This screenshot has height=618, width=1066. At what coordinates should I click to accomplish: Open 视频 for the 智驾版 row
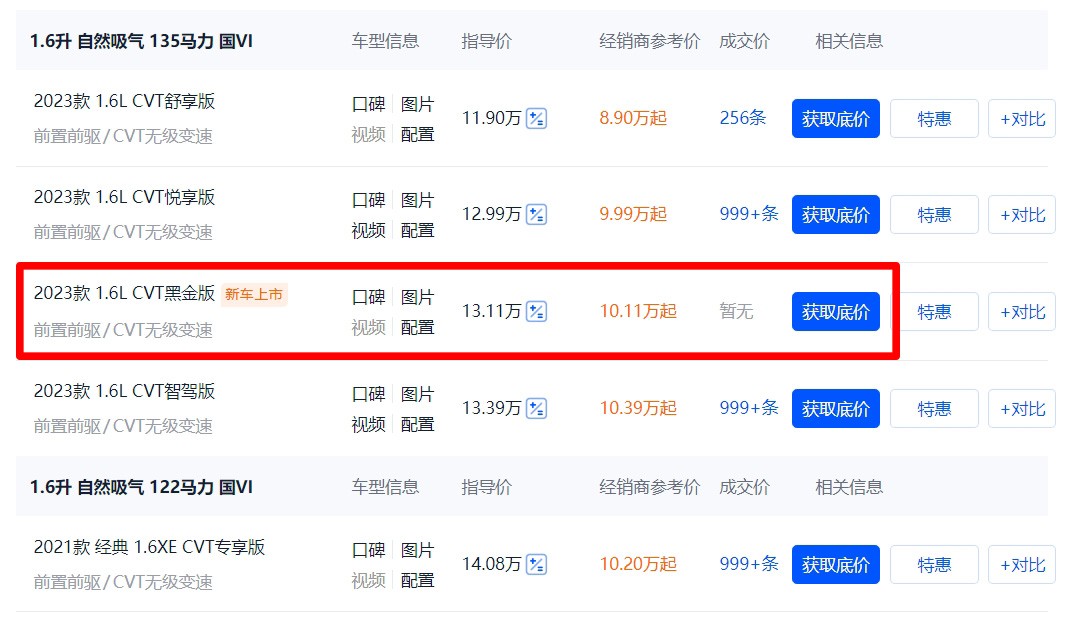pos(368,424)
